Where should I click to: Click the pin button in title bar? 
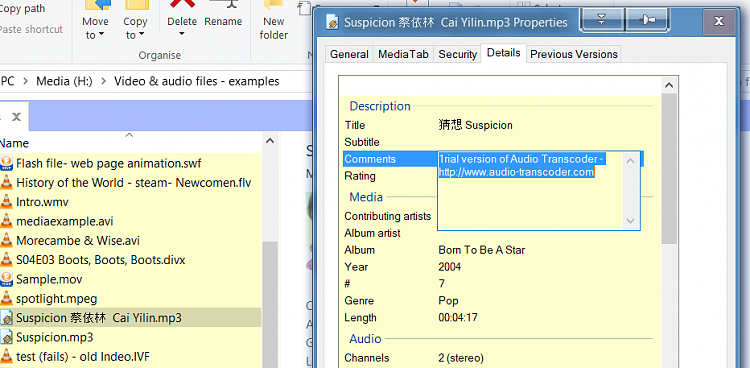(x=647, y=20)
